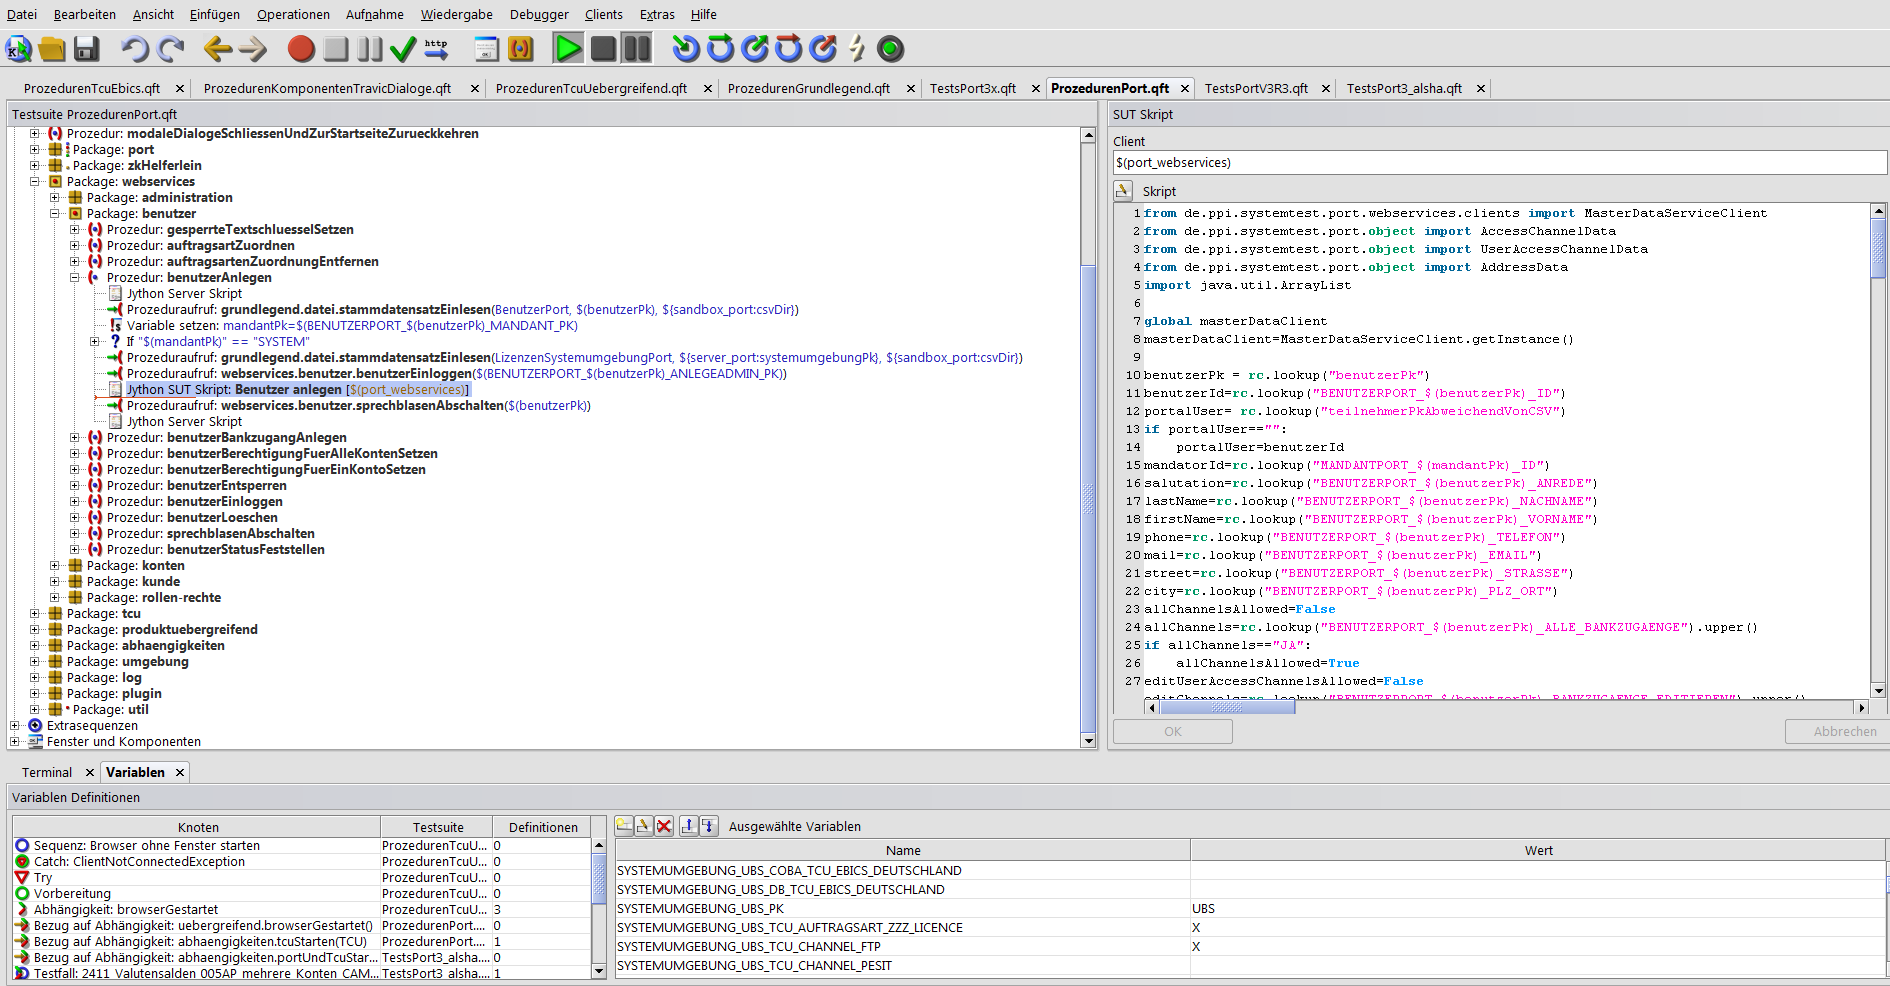Collapse the Package: webservices tree node

[x=35, y=182]
